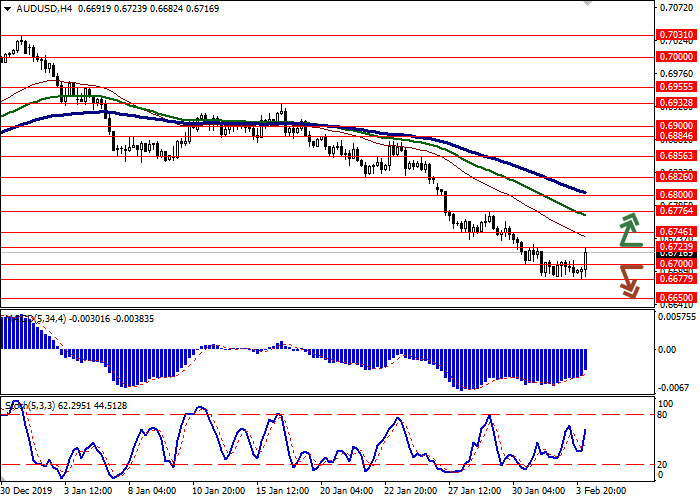
Task: Click the 0.68563 red price label
Action: (x=673, y=157)
